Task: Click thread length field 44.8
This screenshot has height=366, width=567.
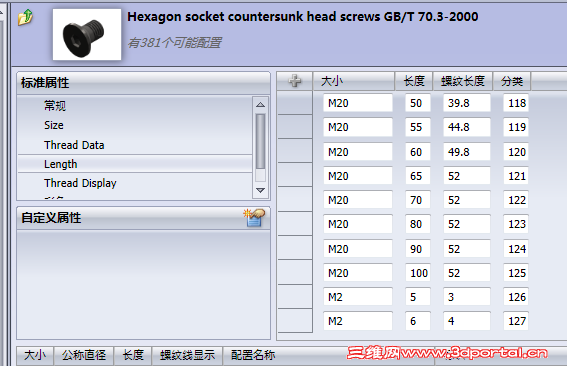Action: (x=467, y=127)
